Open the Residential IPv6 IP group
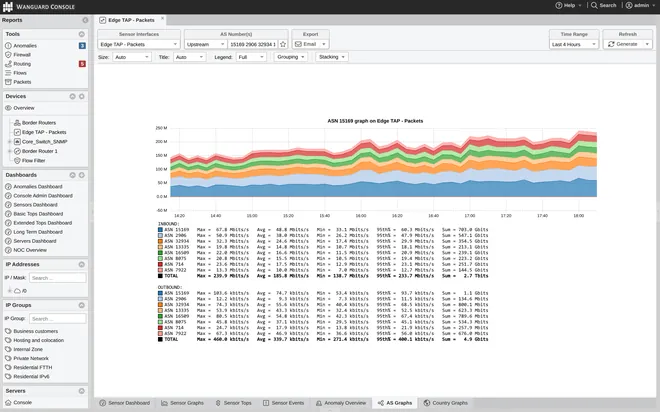The height and width of the screenshot is (412, 660). (x=32, y=377)
